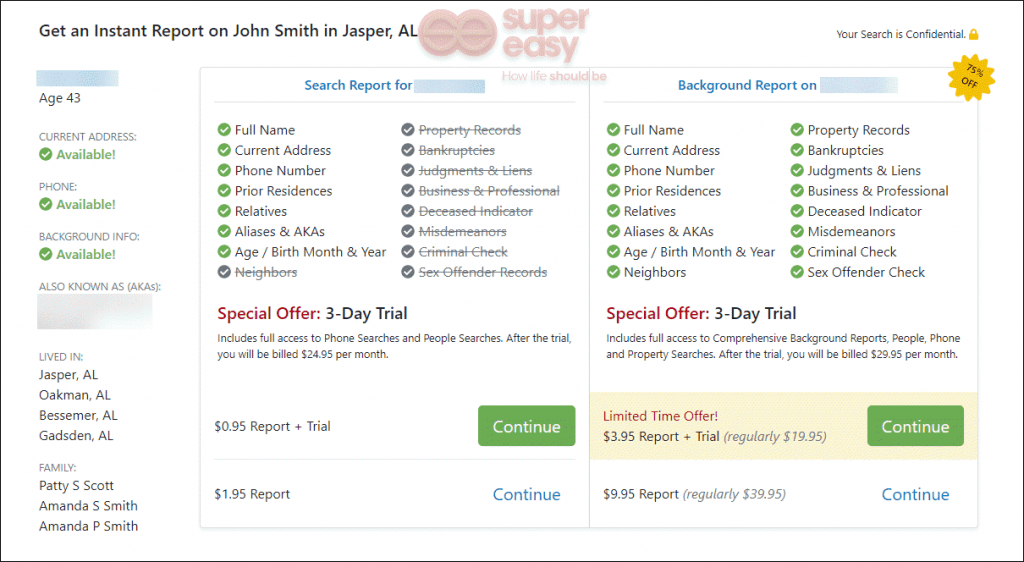This screenshot has height=562, width=1024.
Task: Click family member Patty S Scott
Action: pyautogui.click(x=76, y=486)
